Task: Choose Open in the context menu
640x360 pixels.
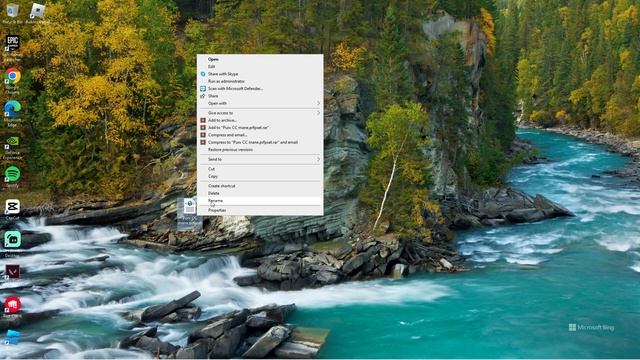Action: (260, 59)
